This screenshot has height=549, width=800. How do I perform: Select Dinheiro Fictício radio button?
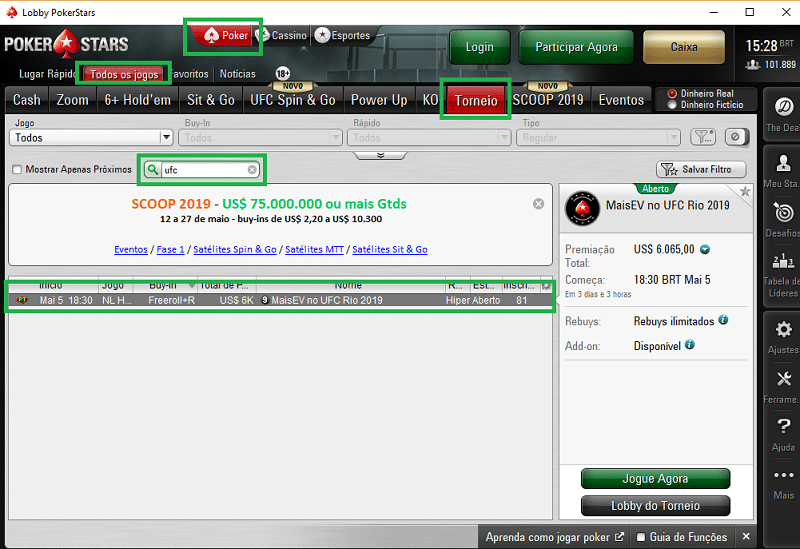pyautogui.click(x=672, y=105)
